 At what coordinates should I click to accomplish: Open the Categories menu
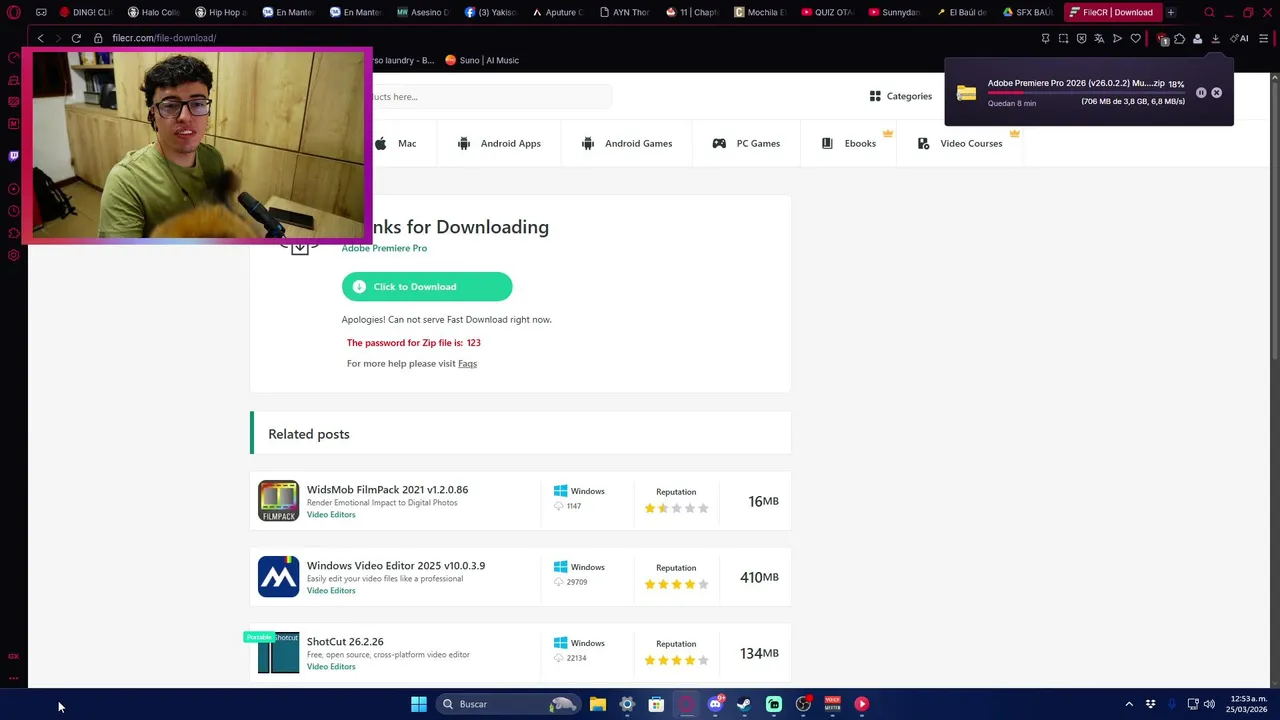coord(900,96)
